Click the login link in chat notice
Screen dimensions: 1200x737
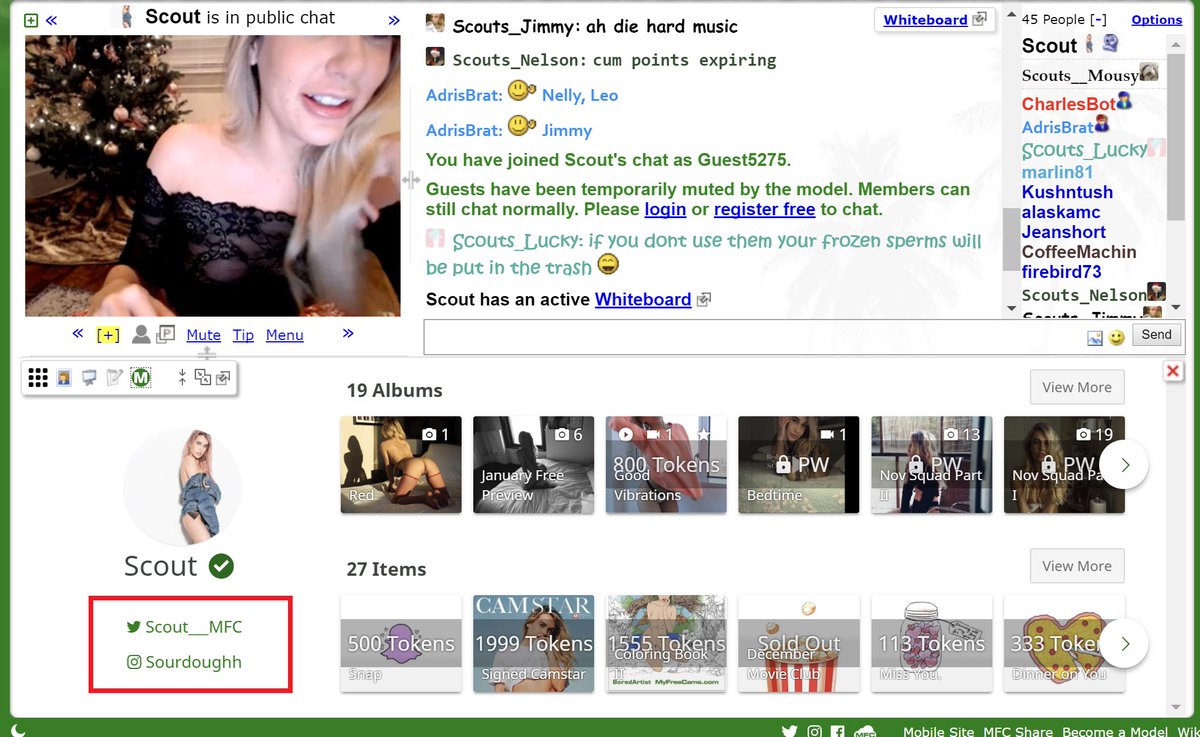(x=665, y=209)
